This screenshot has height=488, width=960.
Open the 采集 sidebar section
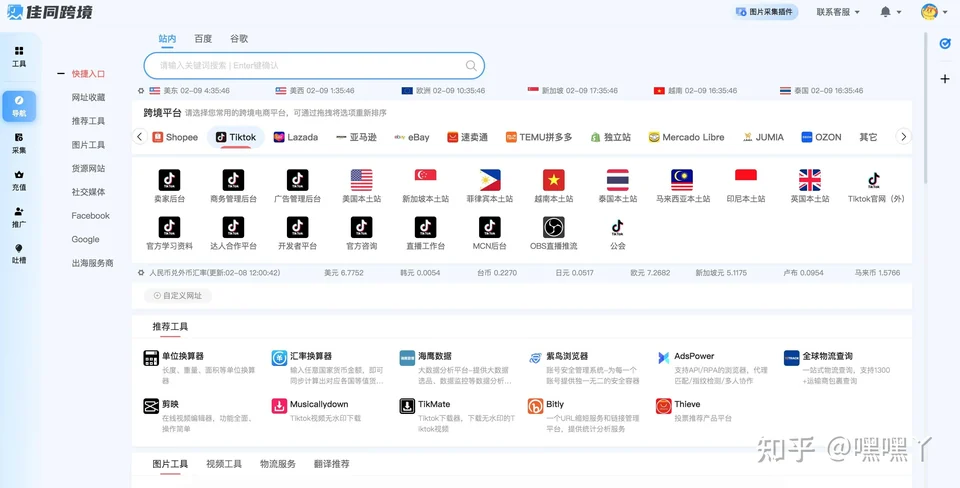(19, 143)
